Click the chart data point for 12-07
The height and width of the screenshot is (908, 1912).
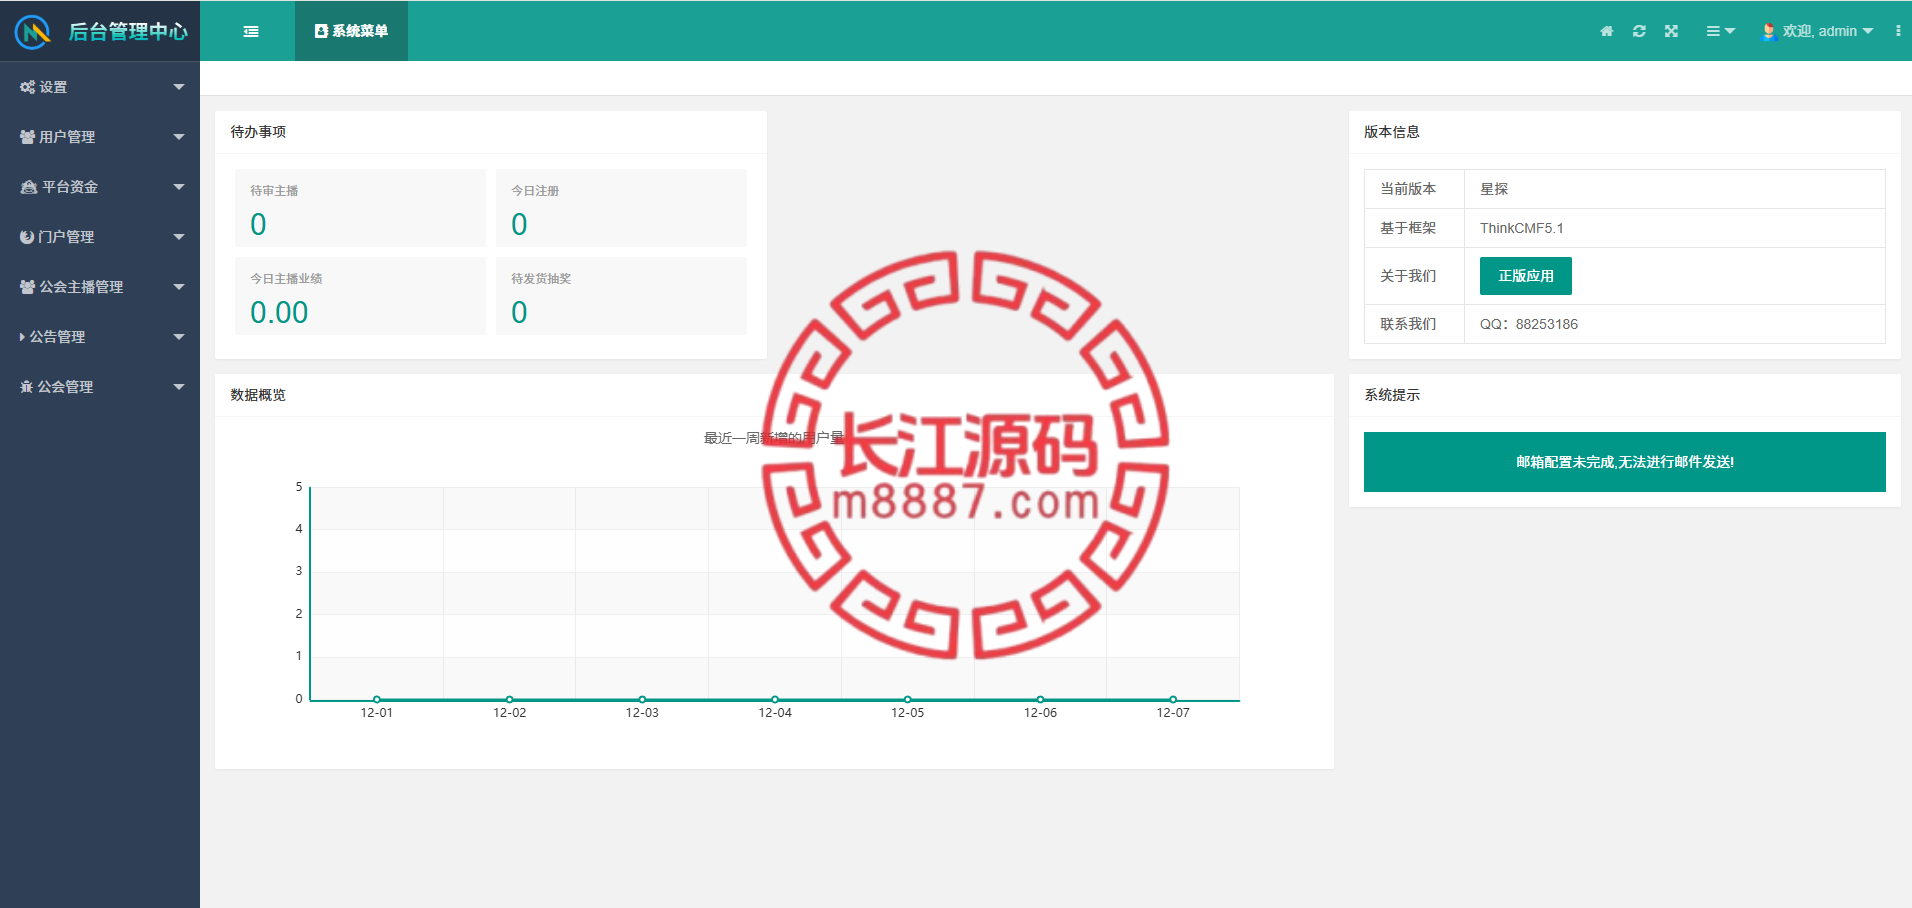(x=1173, y=700)
